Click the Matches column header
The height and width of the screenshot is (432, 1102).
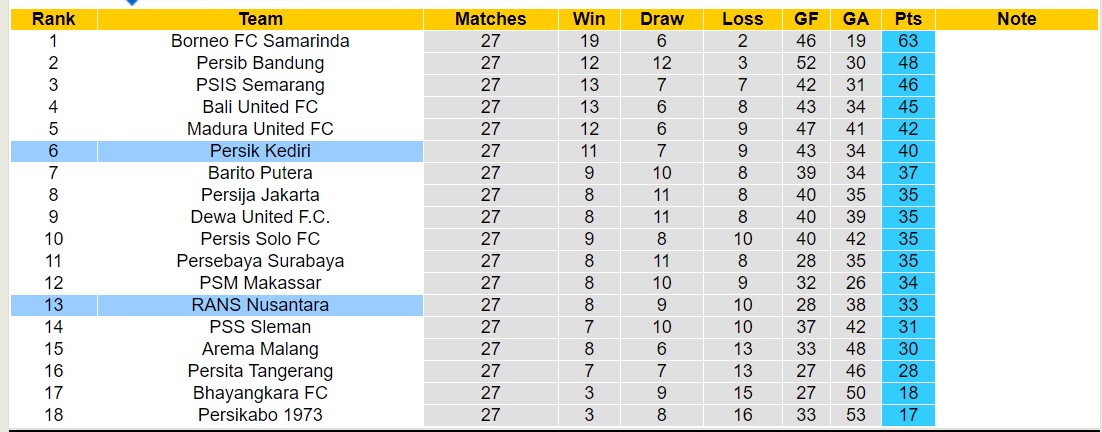[x=490, y=19]
